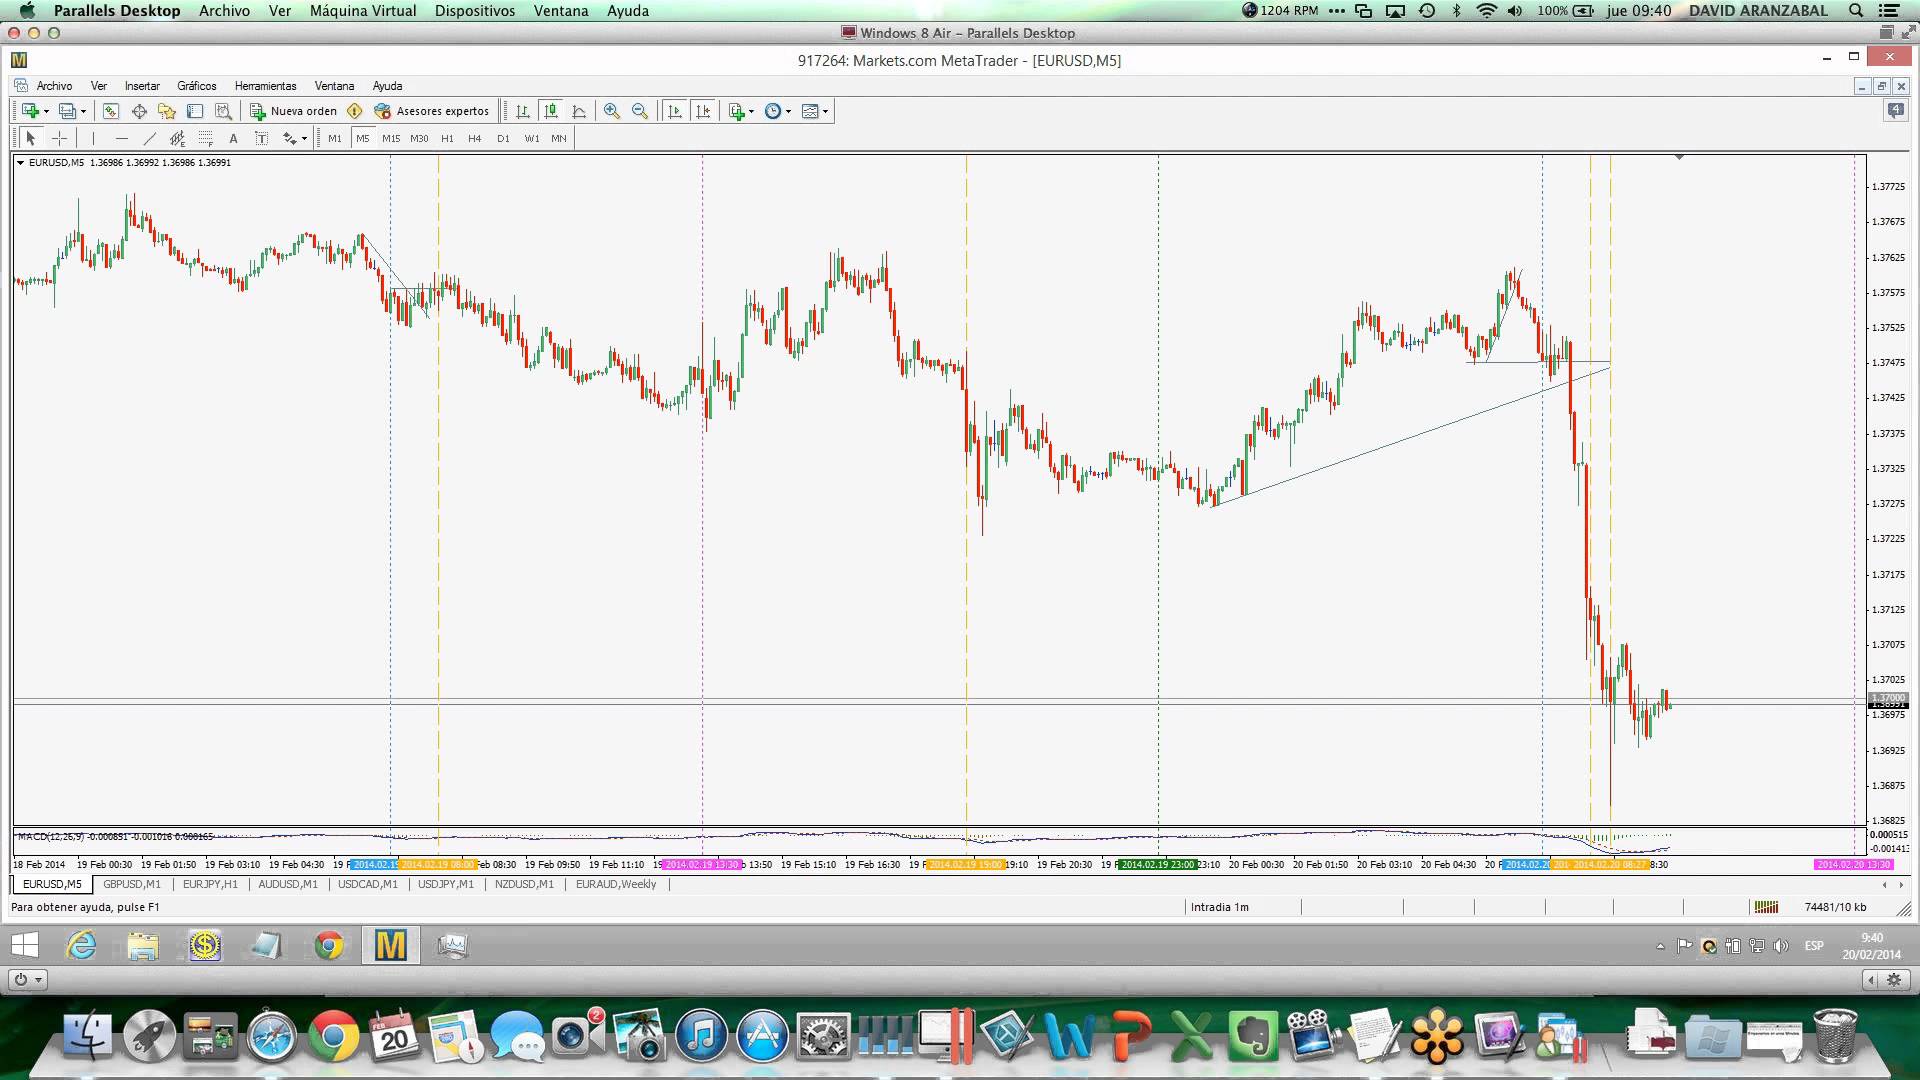The height and width of the screenshot is (1080, 1920).
Task: Expand the periodicity clock dropdown
Action: [788, 111]
